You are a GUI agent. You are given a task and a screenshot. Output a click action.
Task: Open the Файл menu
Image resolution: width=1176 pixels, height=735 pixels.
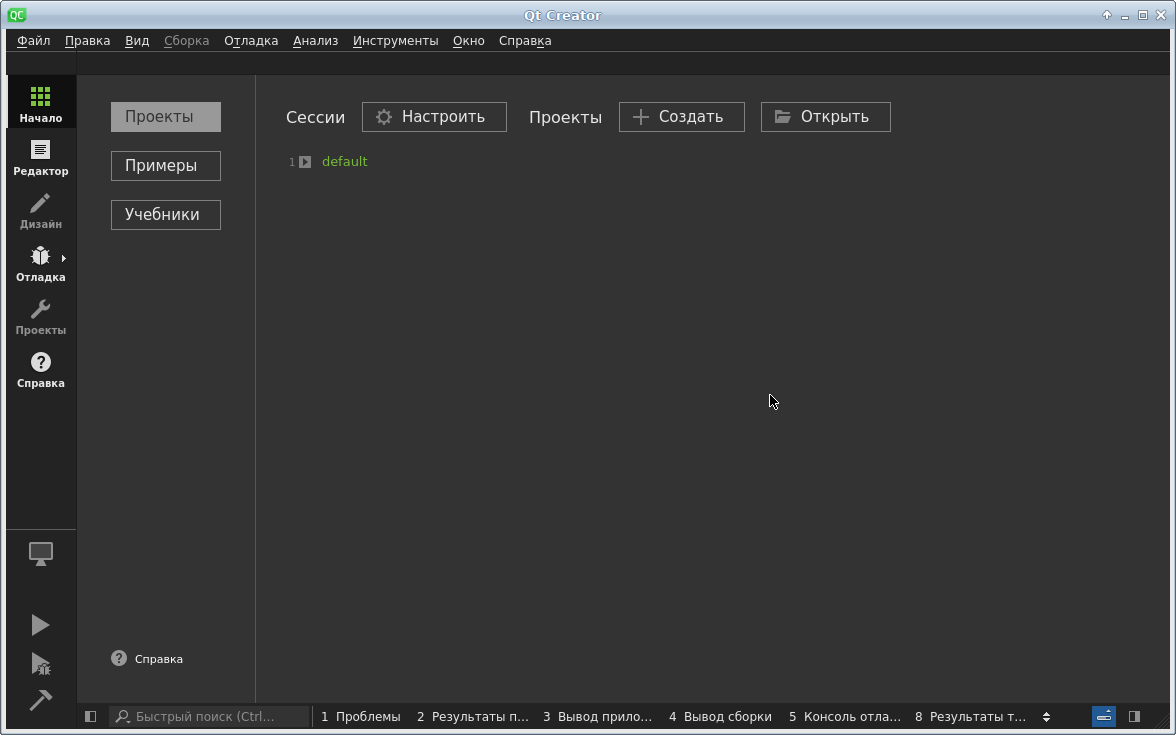tap(33, 41)
